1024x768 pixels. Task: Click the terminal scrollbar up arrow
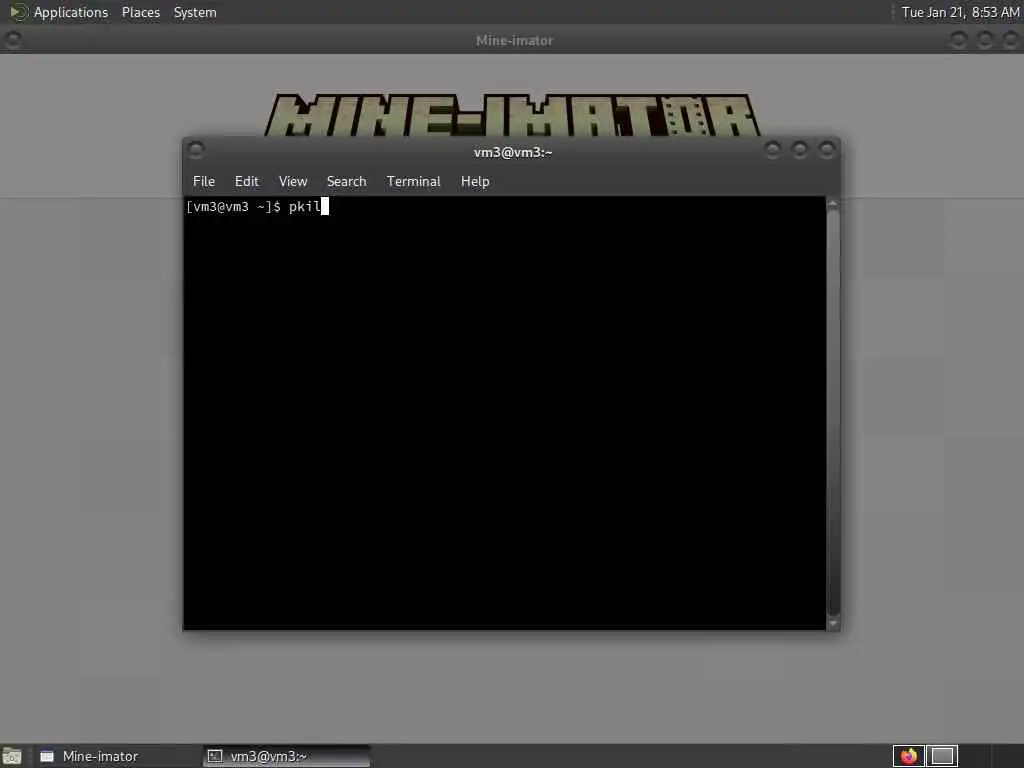833,204
